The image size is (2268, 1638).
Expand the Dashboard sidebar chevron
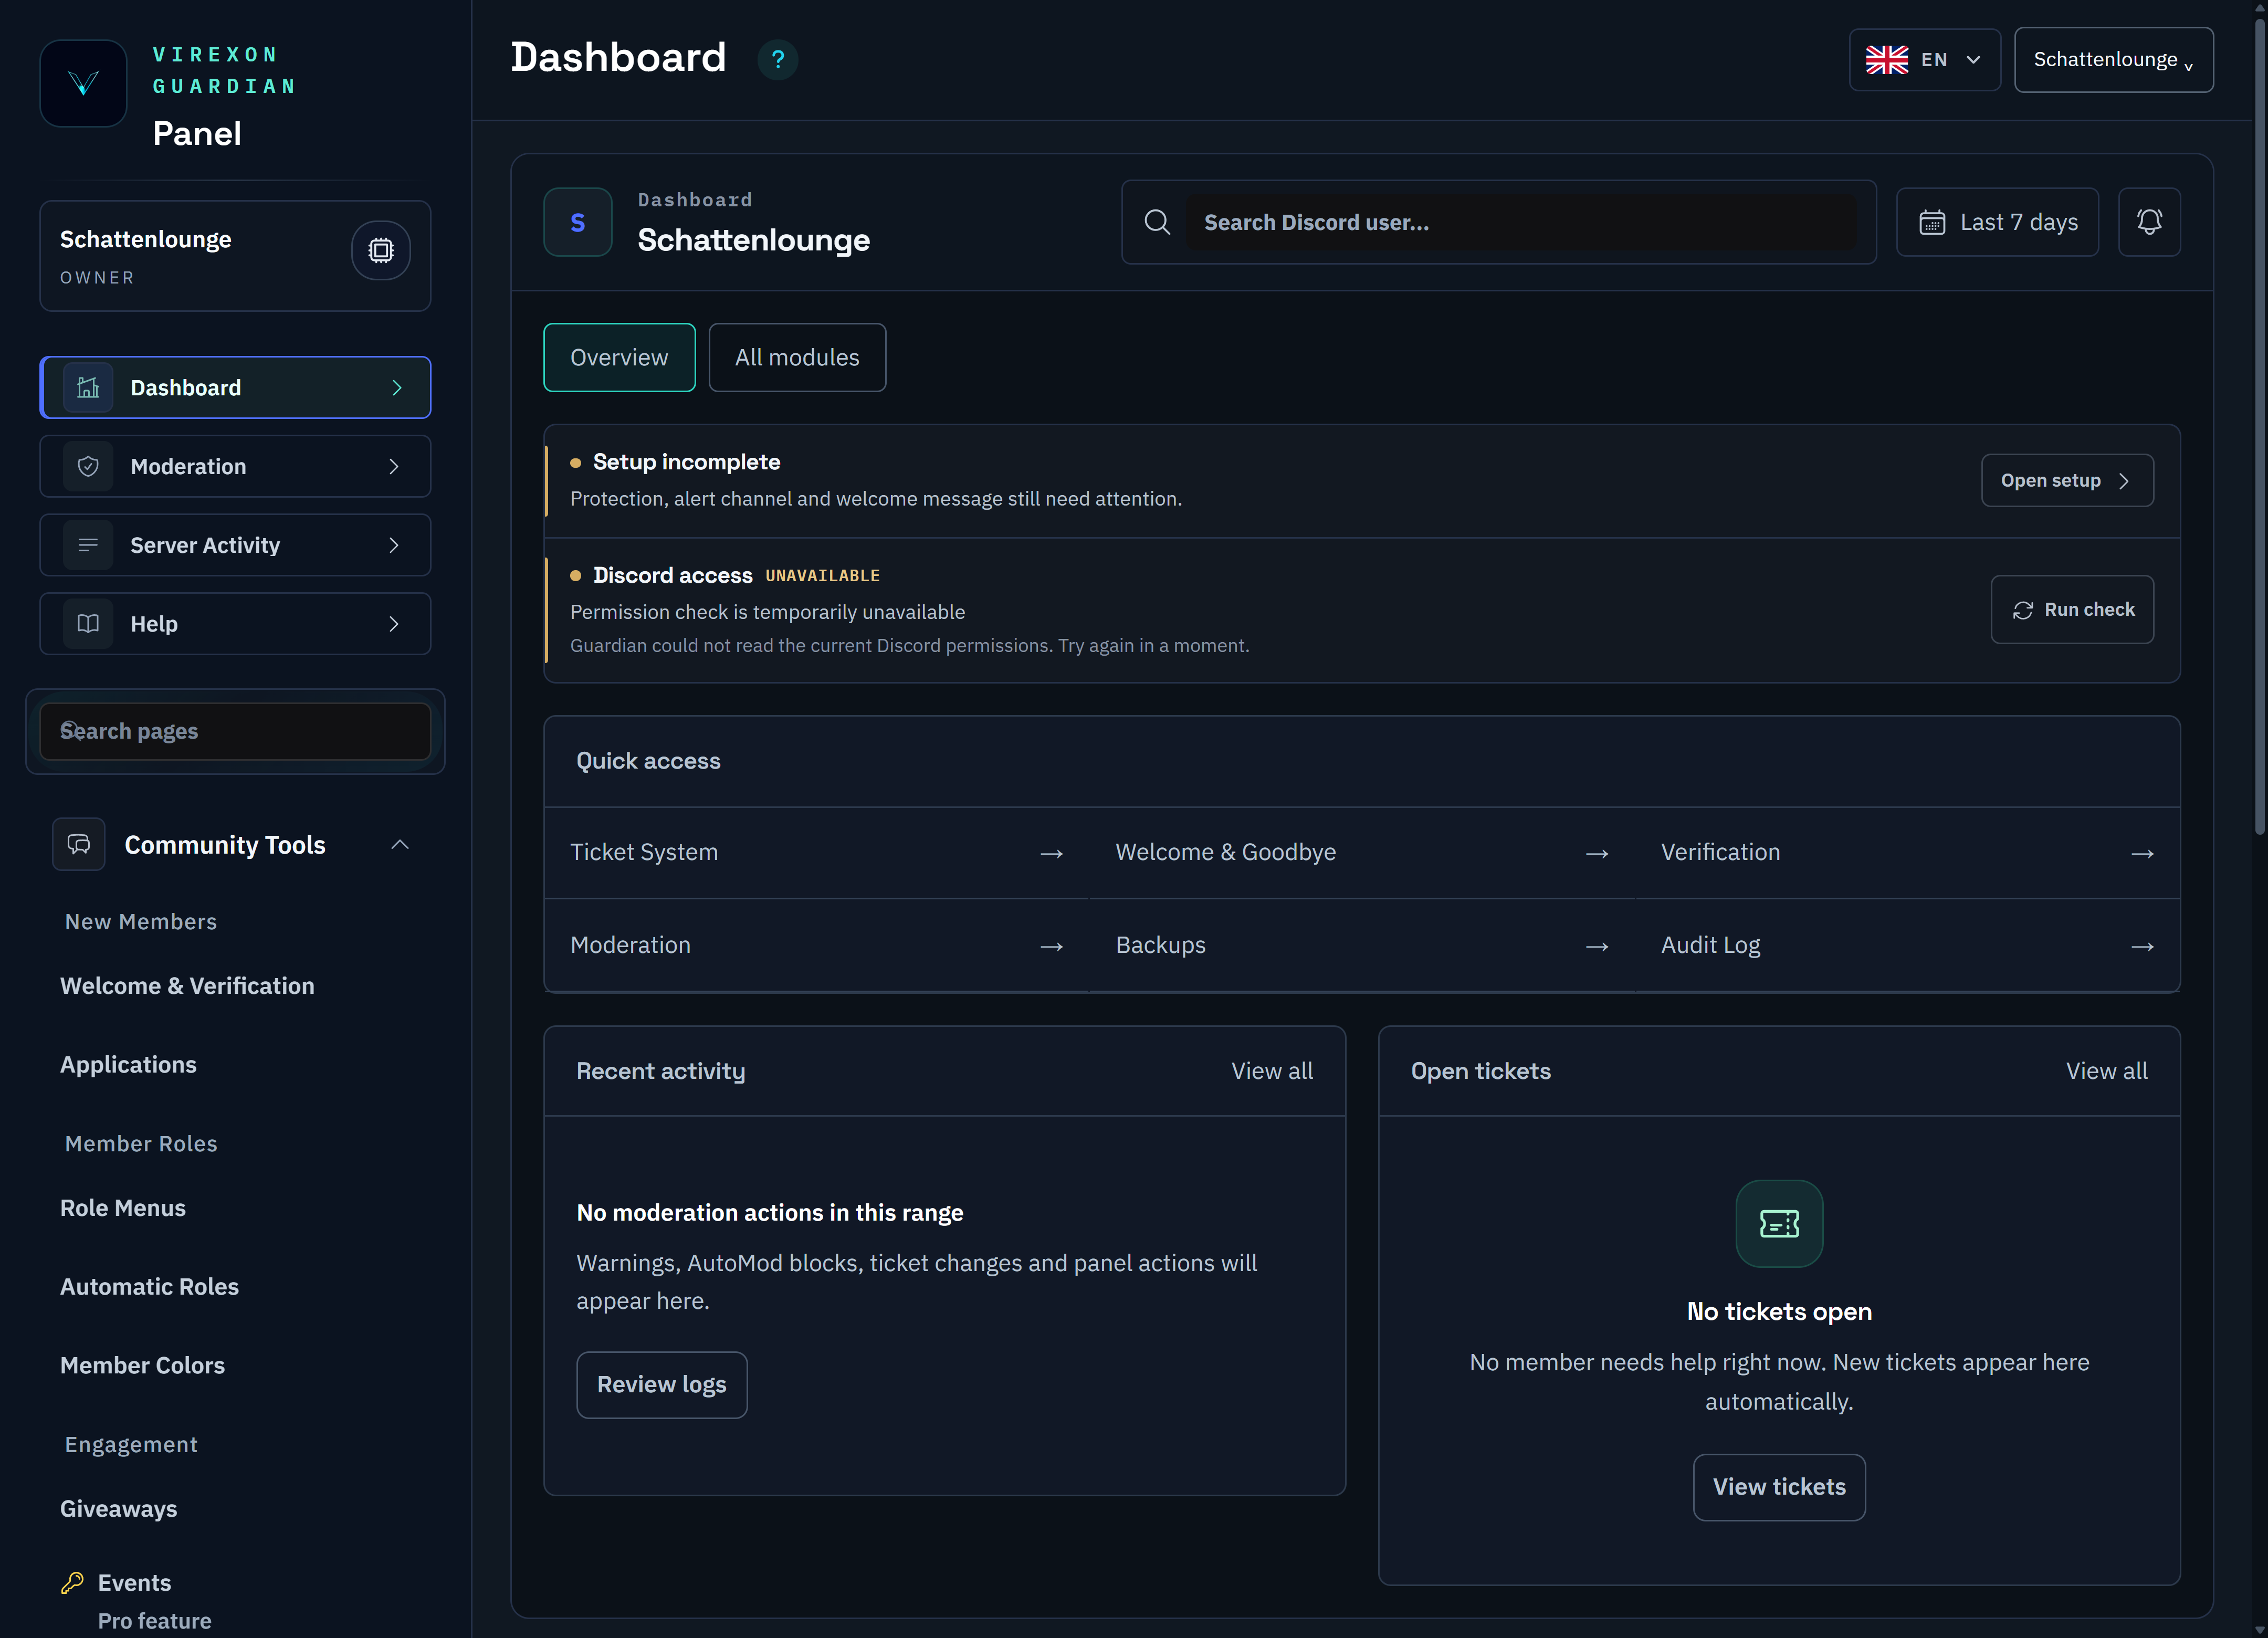(397, 388)
